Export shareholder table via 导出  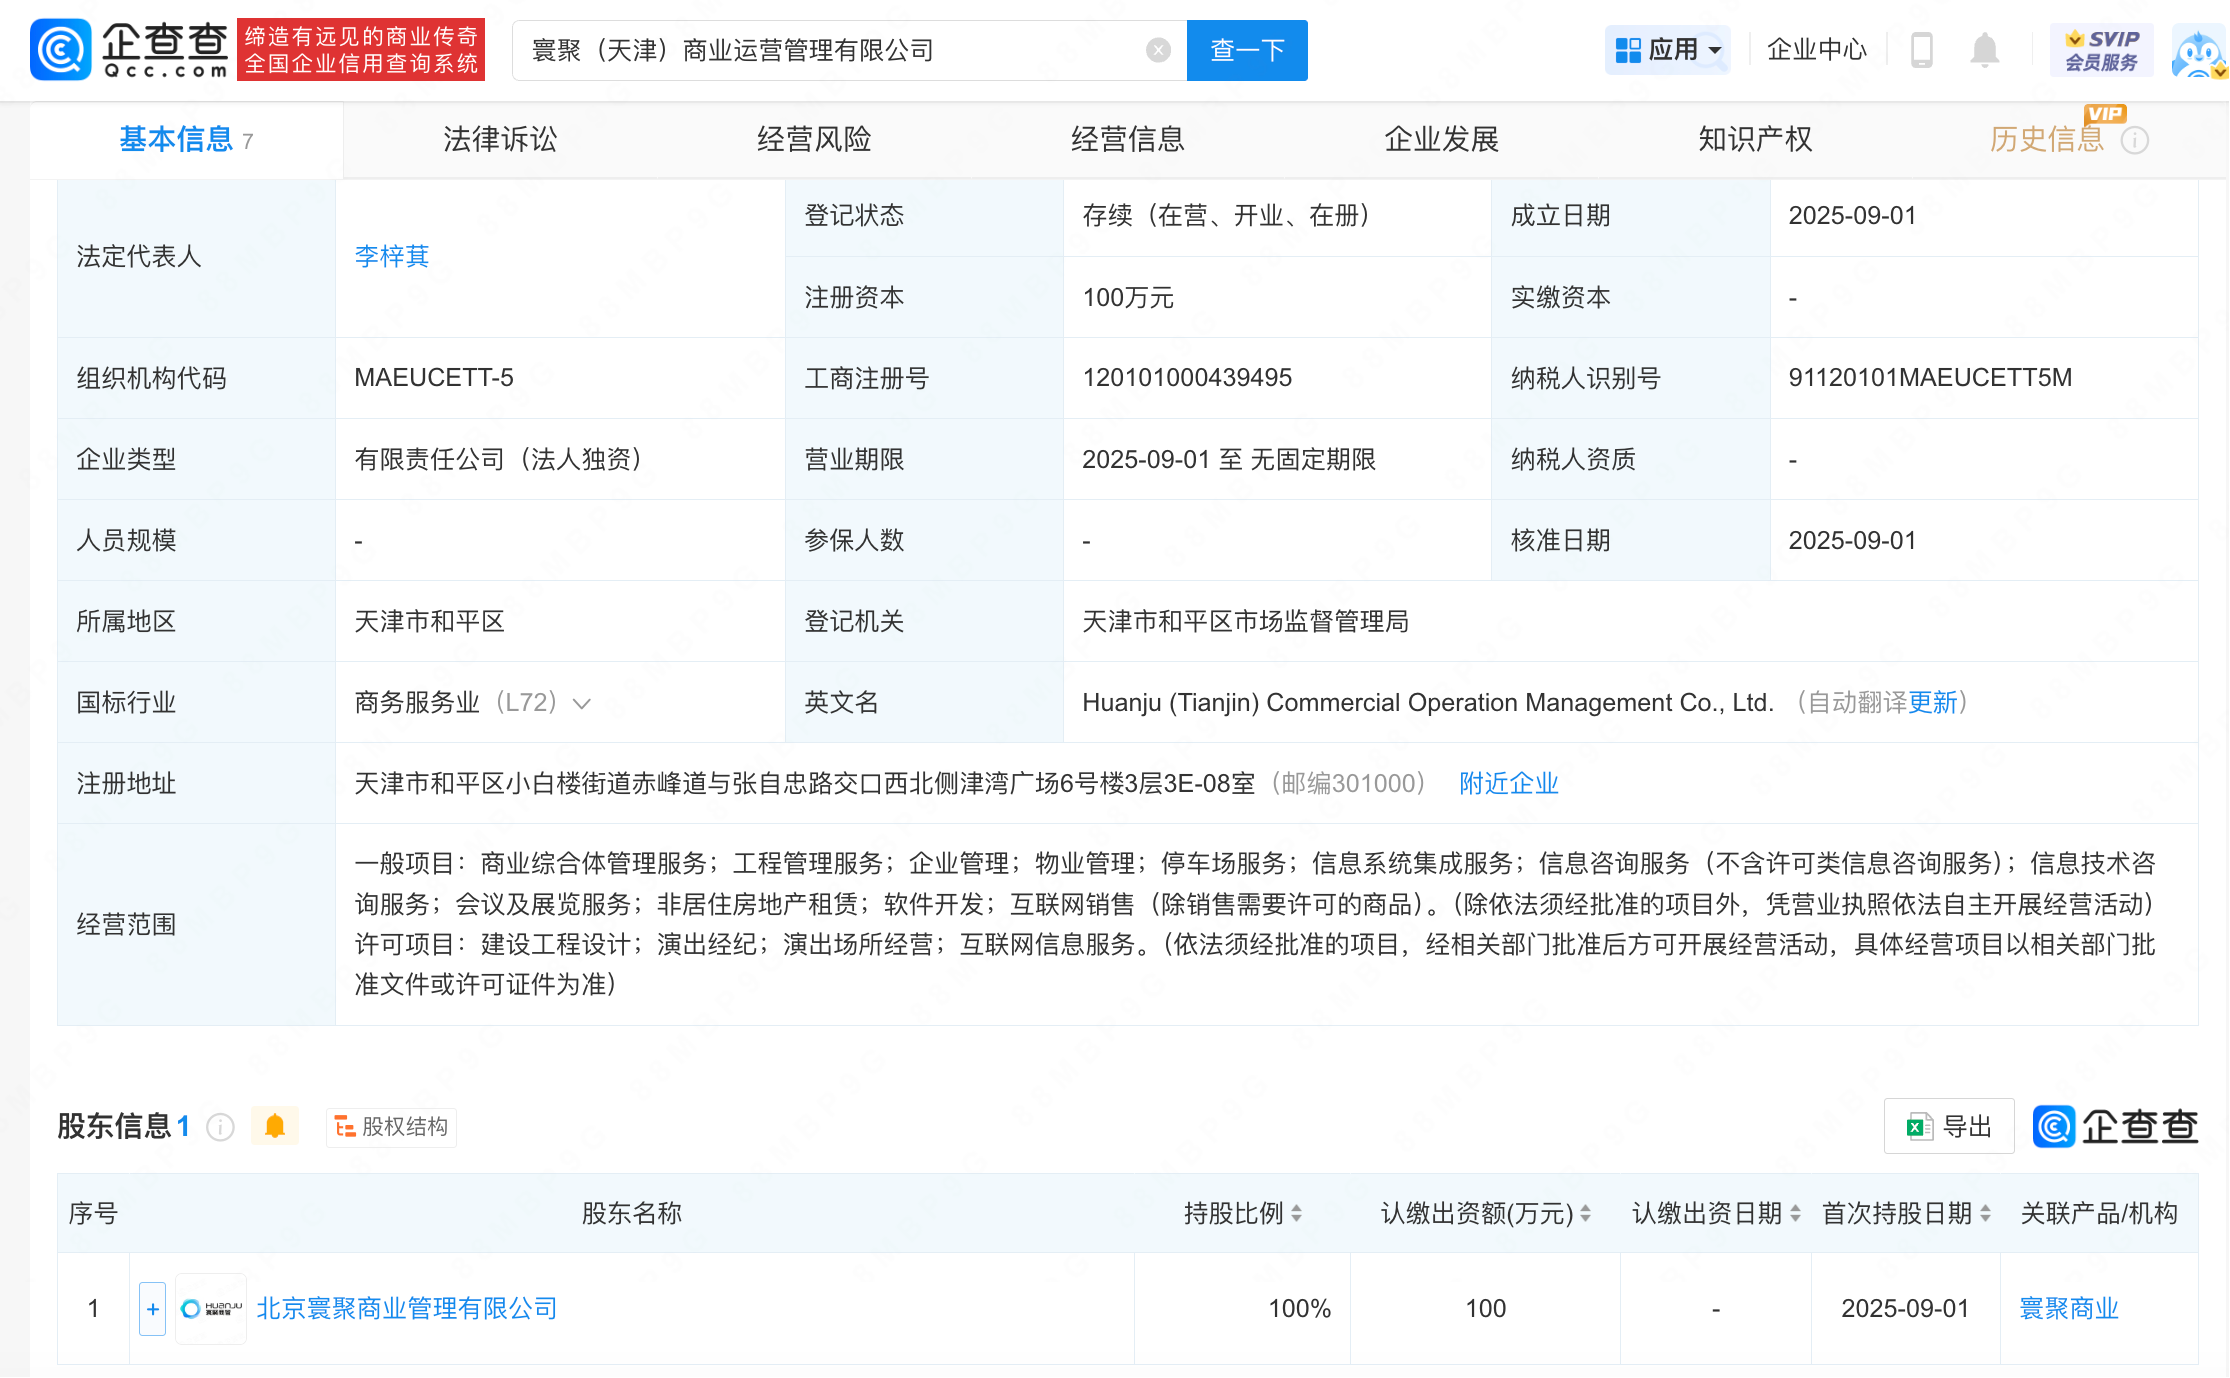click(1949, 1126)
